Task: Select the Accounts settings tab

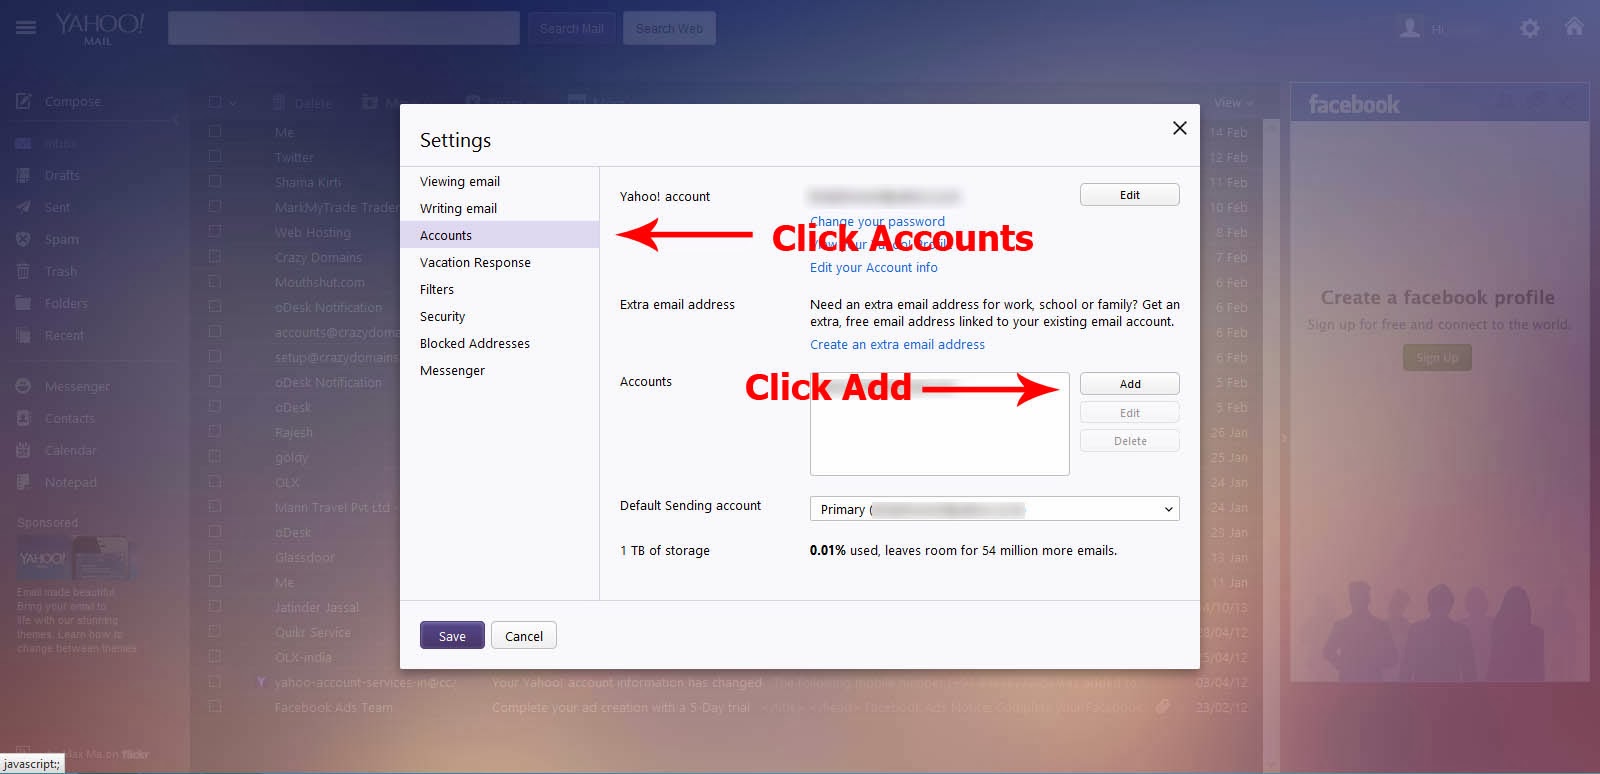Action: coord(500,235)
